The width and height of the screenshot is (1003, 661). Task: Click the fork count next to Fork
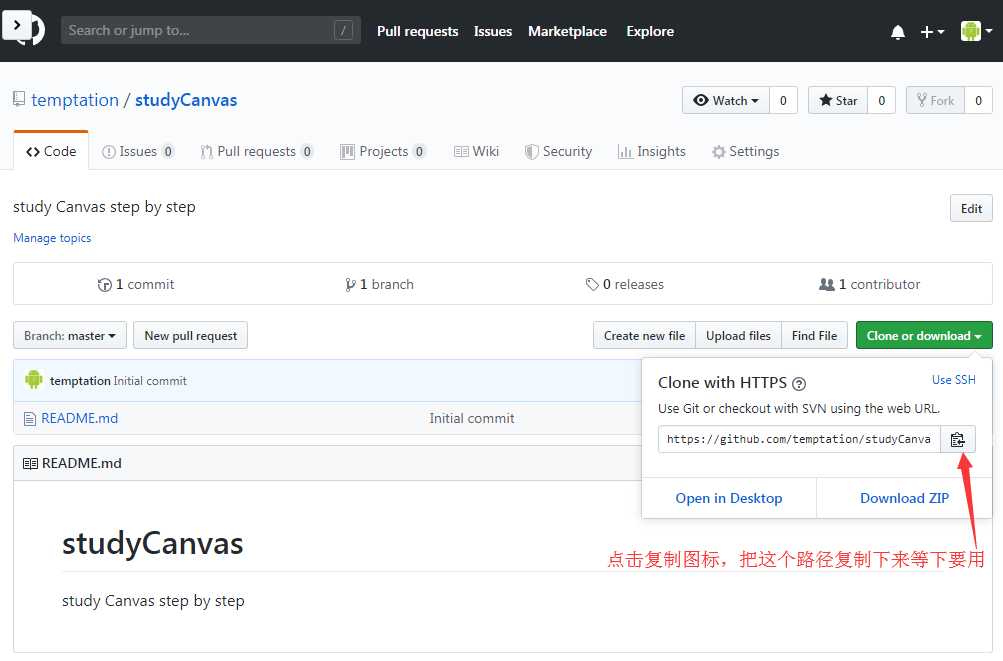tap(978, 100)
